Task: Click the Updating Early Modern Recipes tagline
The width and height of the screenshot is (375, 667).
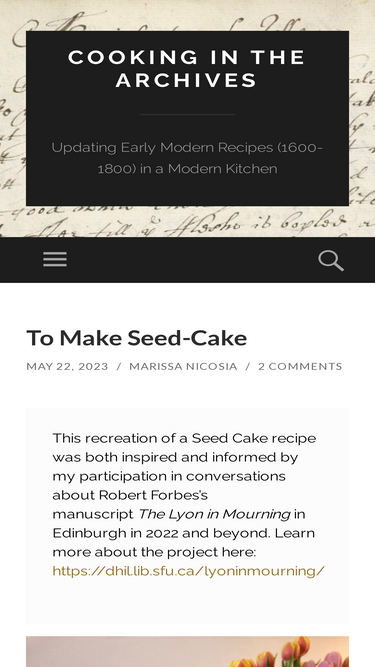Action: tap(187, 158)
